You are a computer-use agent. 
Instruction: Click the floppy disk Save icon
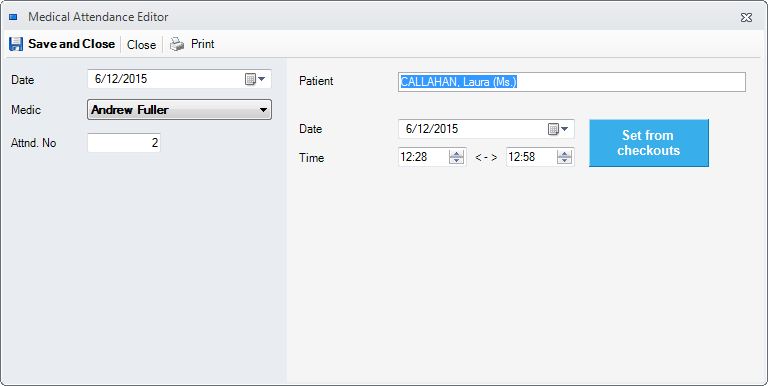(x=16, y=44)
